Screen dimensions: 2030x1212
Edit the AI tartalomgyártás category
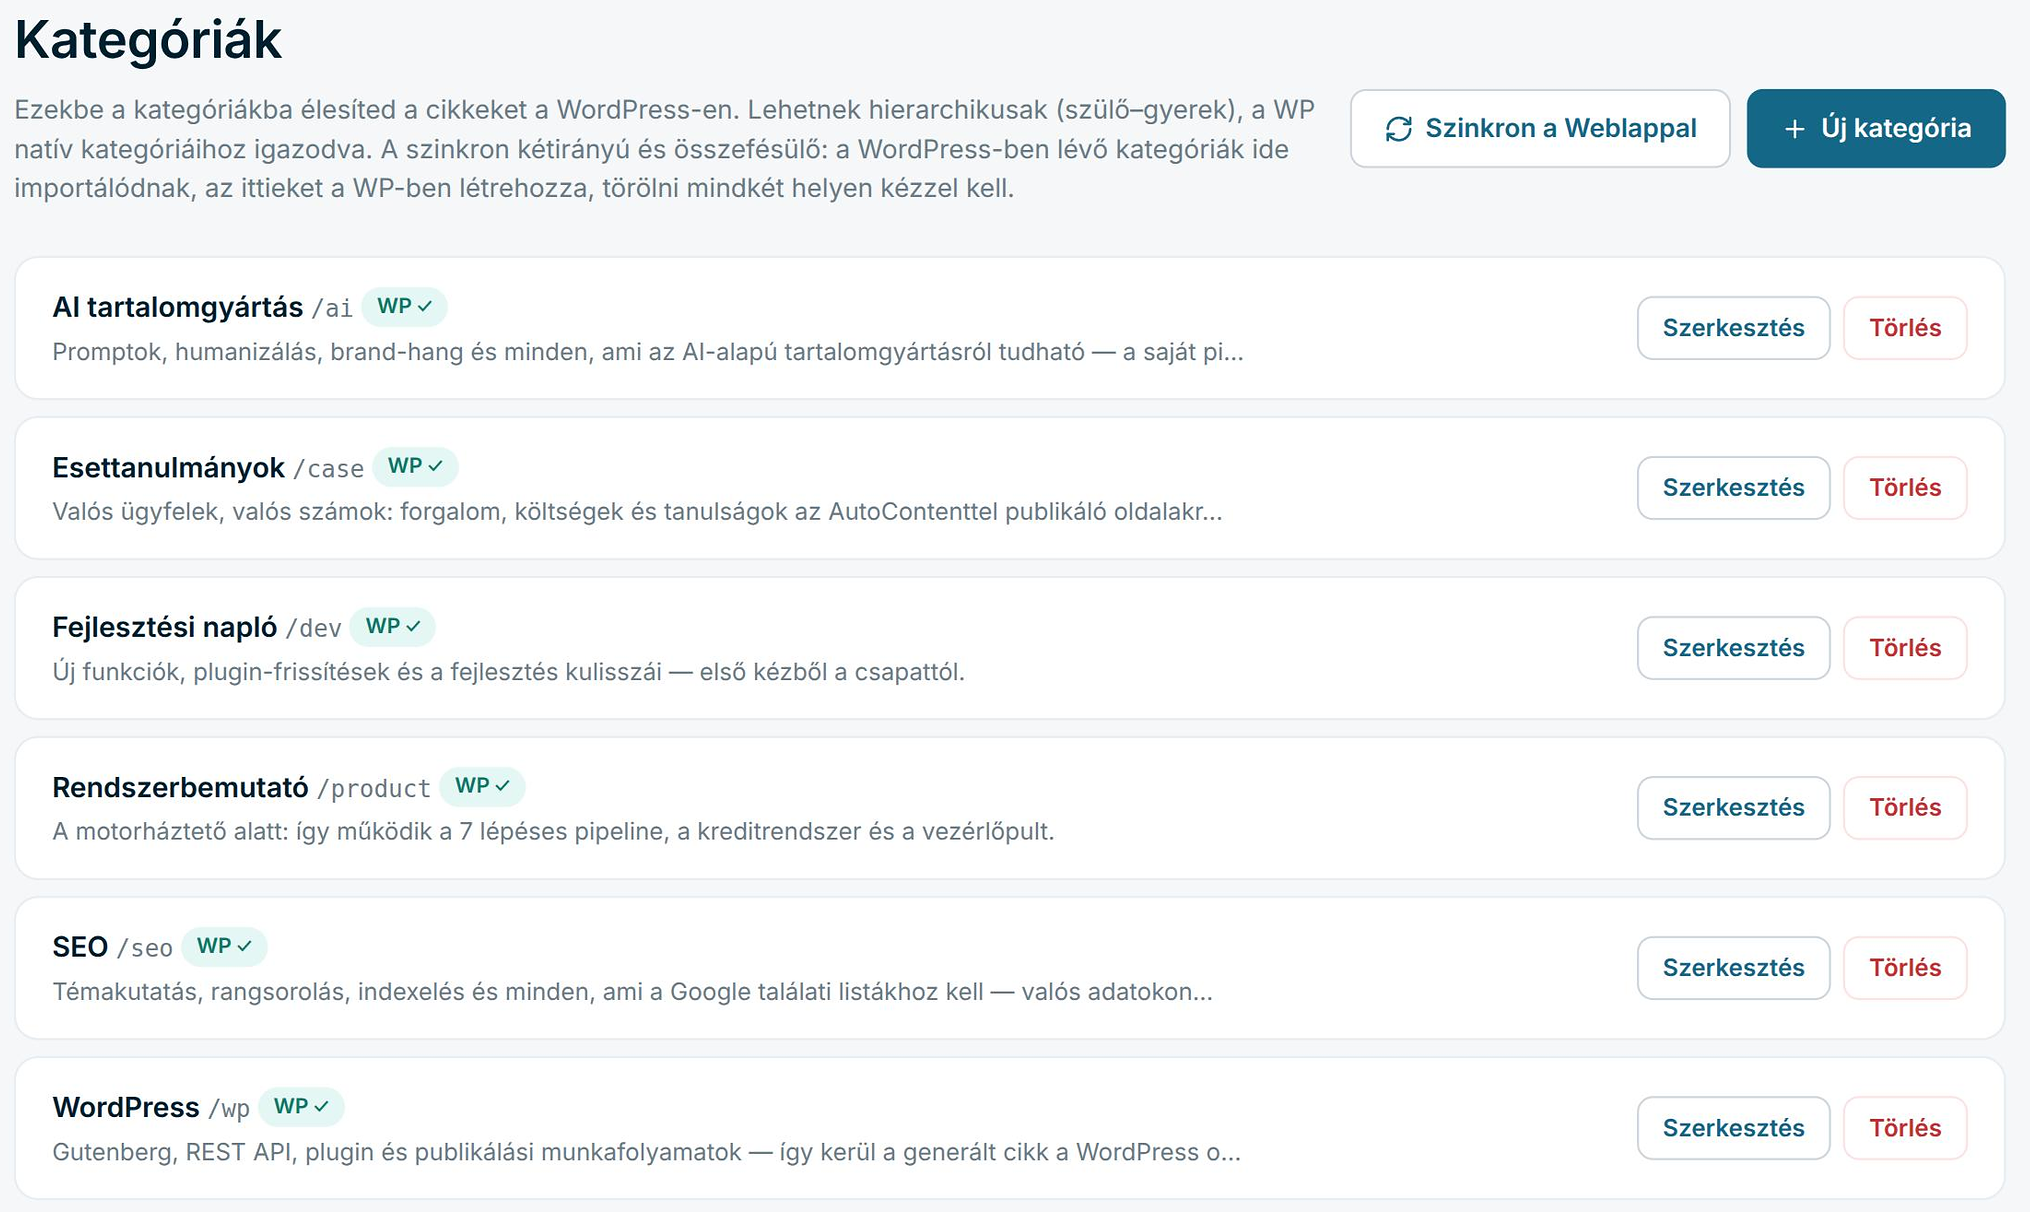[1733, 328]
